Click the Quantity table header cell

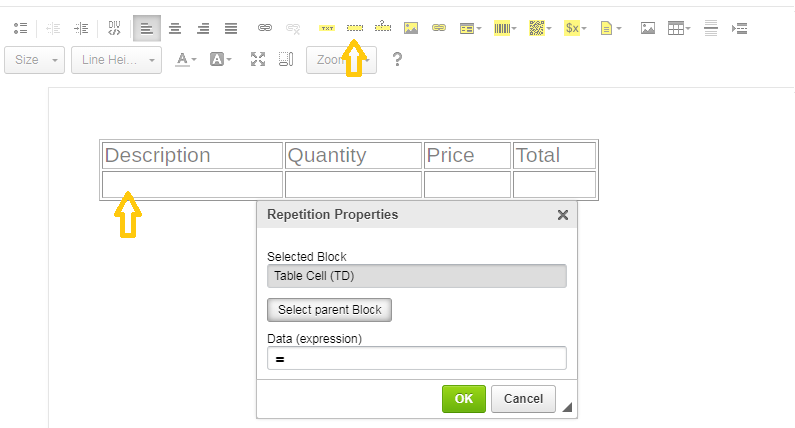[353, 155]
